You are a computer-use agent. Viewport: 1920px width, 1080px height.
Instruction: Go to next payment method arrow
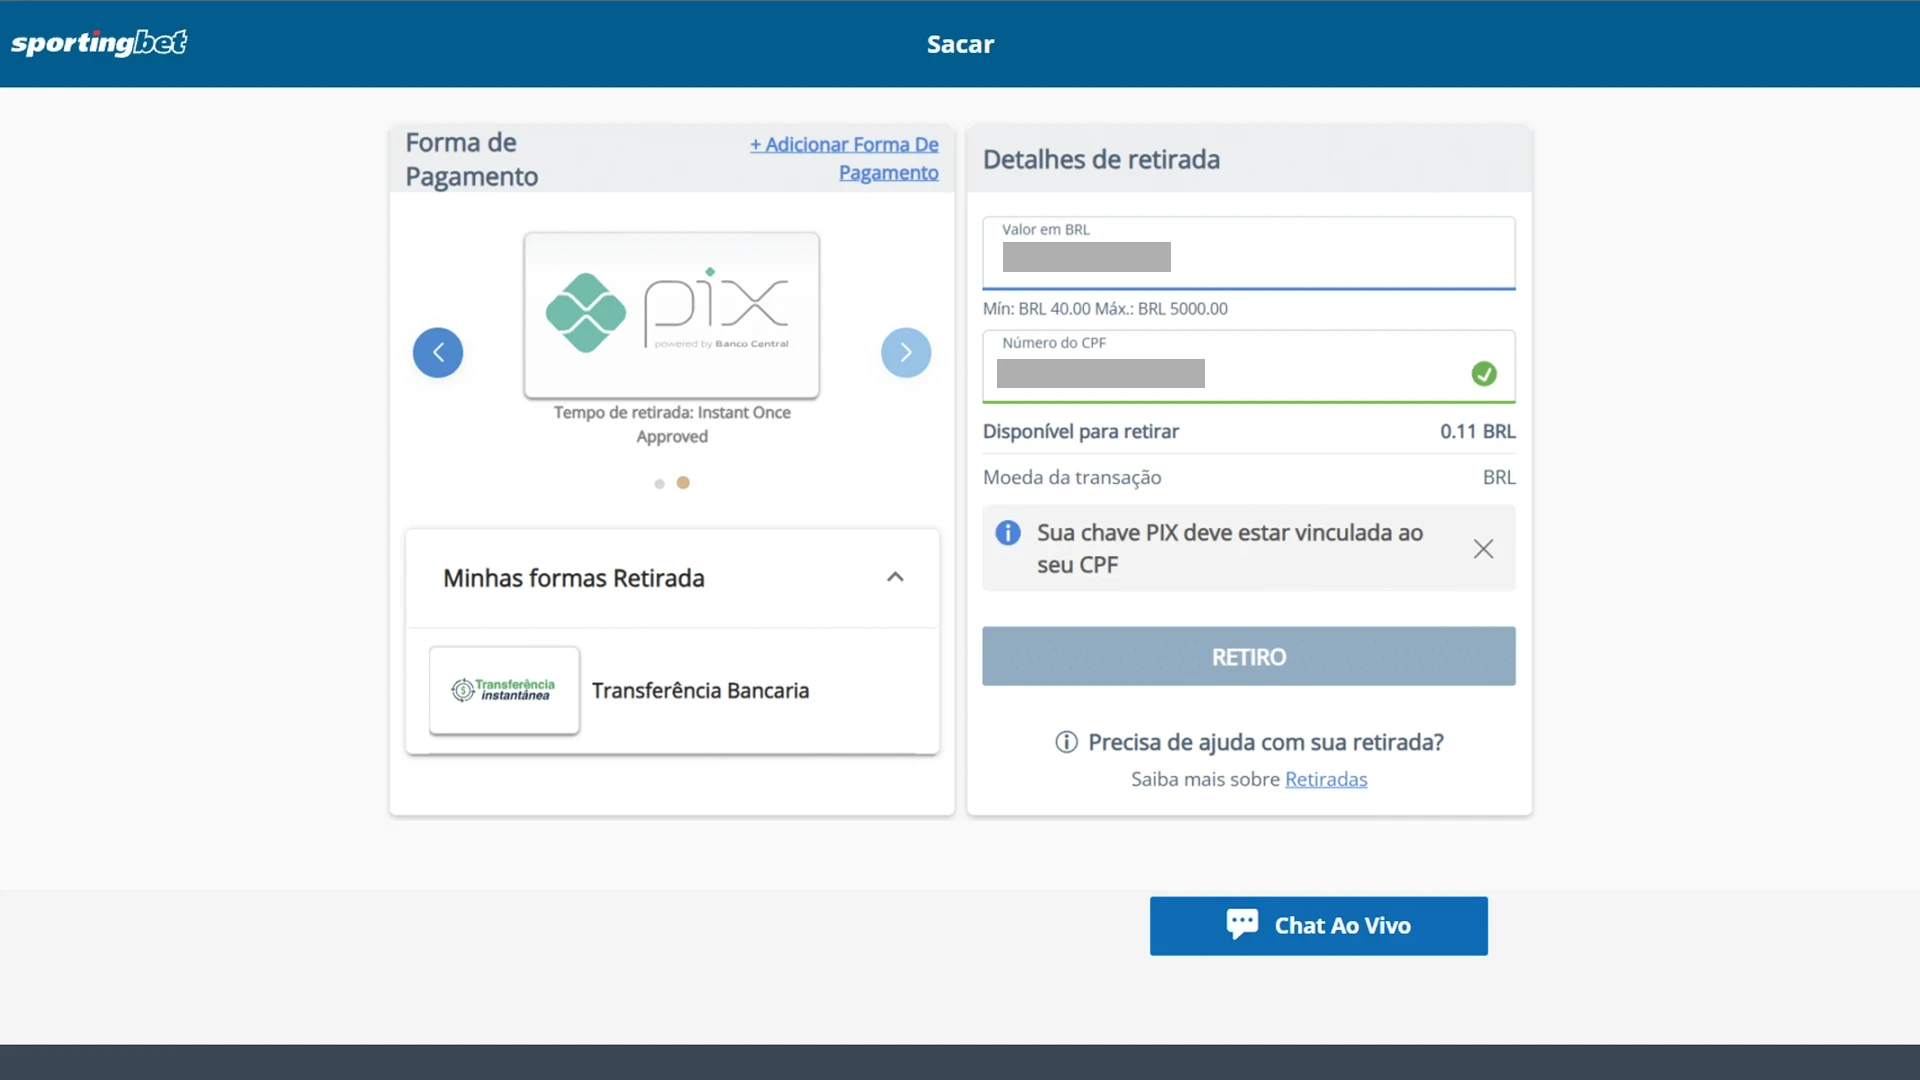tap(906, 352)
